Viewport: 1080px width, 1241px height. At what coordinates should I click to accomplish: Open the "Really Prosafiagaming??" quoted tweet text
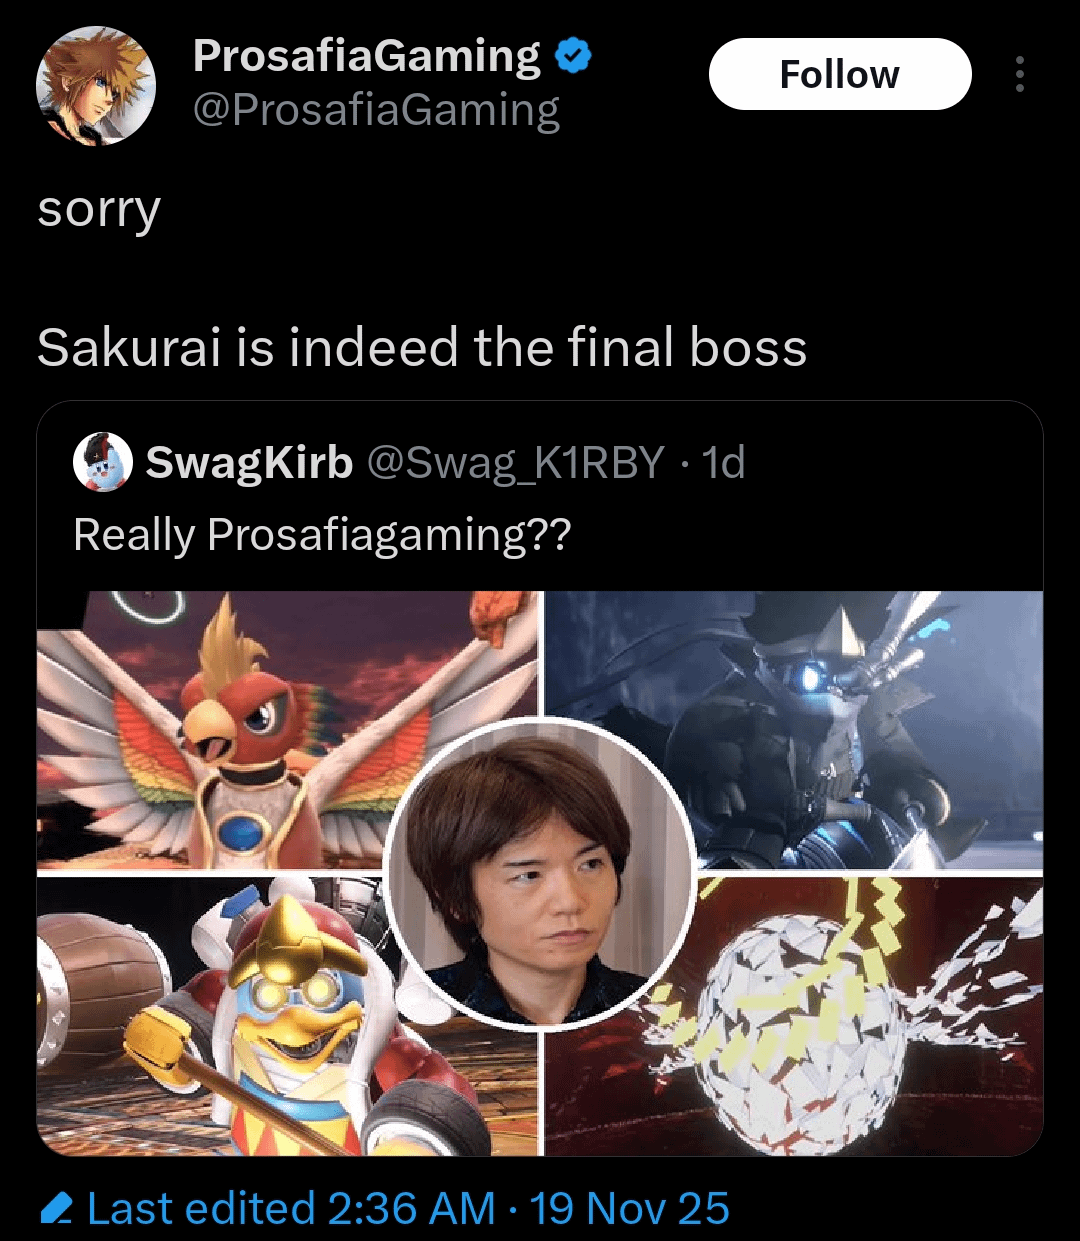point(321,535)
